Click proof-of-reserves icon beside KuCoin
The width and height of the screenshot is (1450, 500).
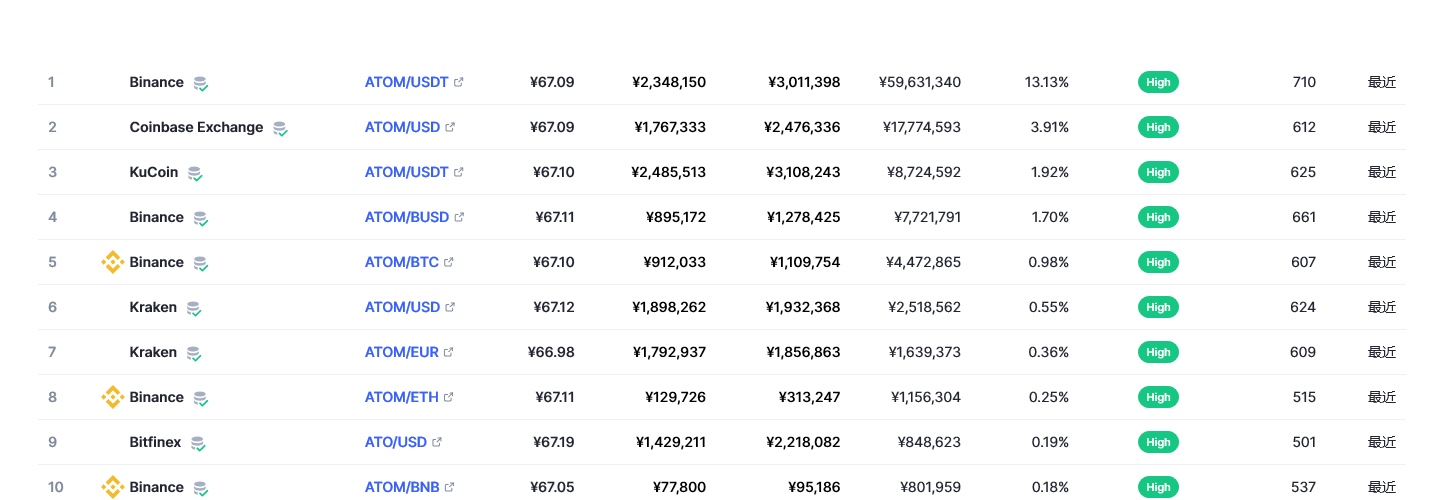coord(195,173)
